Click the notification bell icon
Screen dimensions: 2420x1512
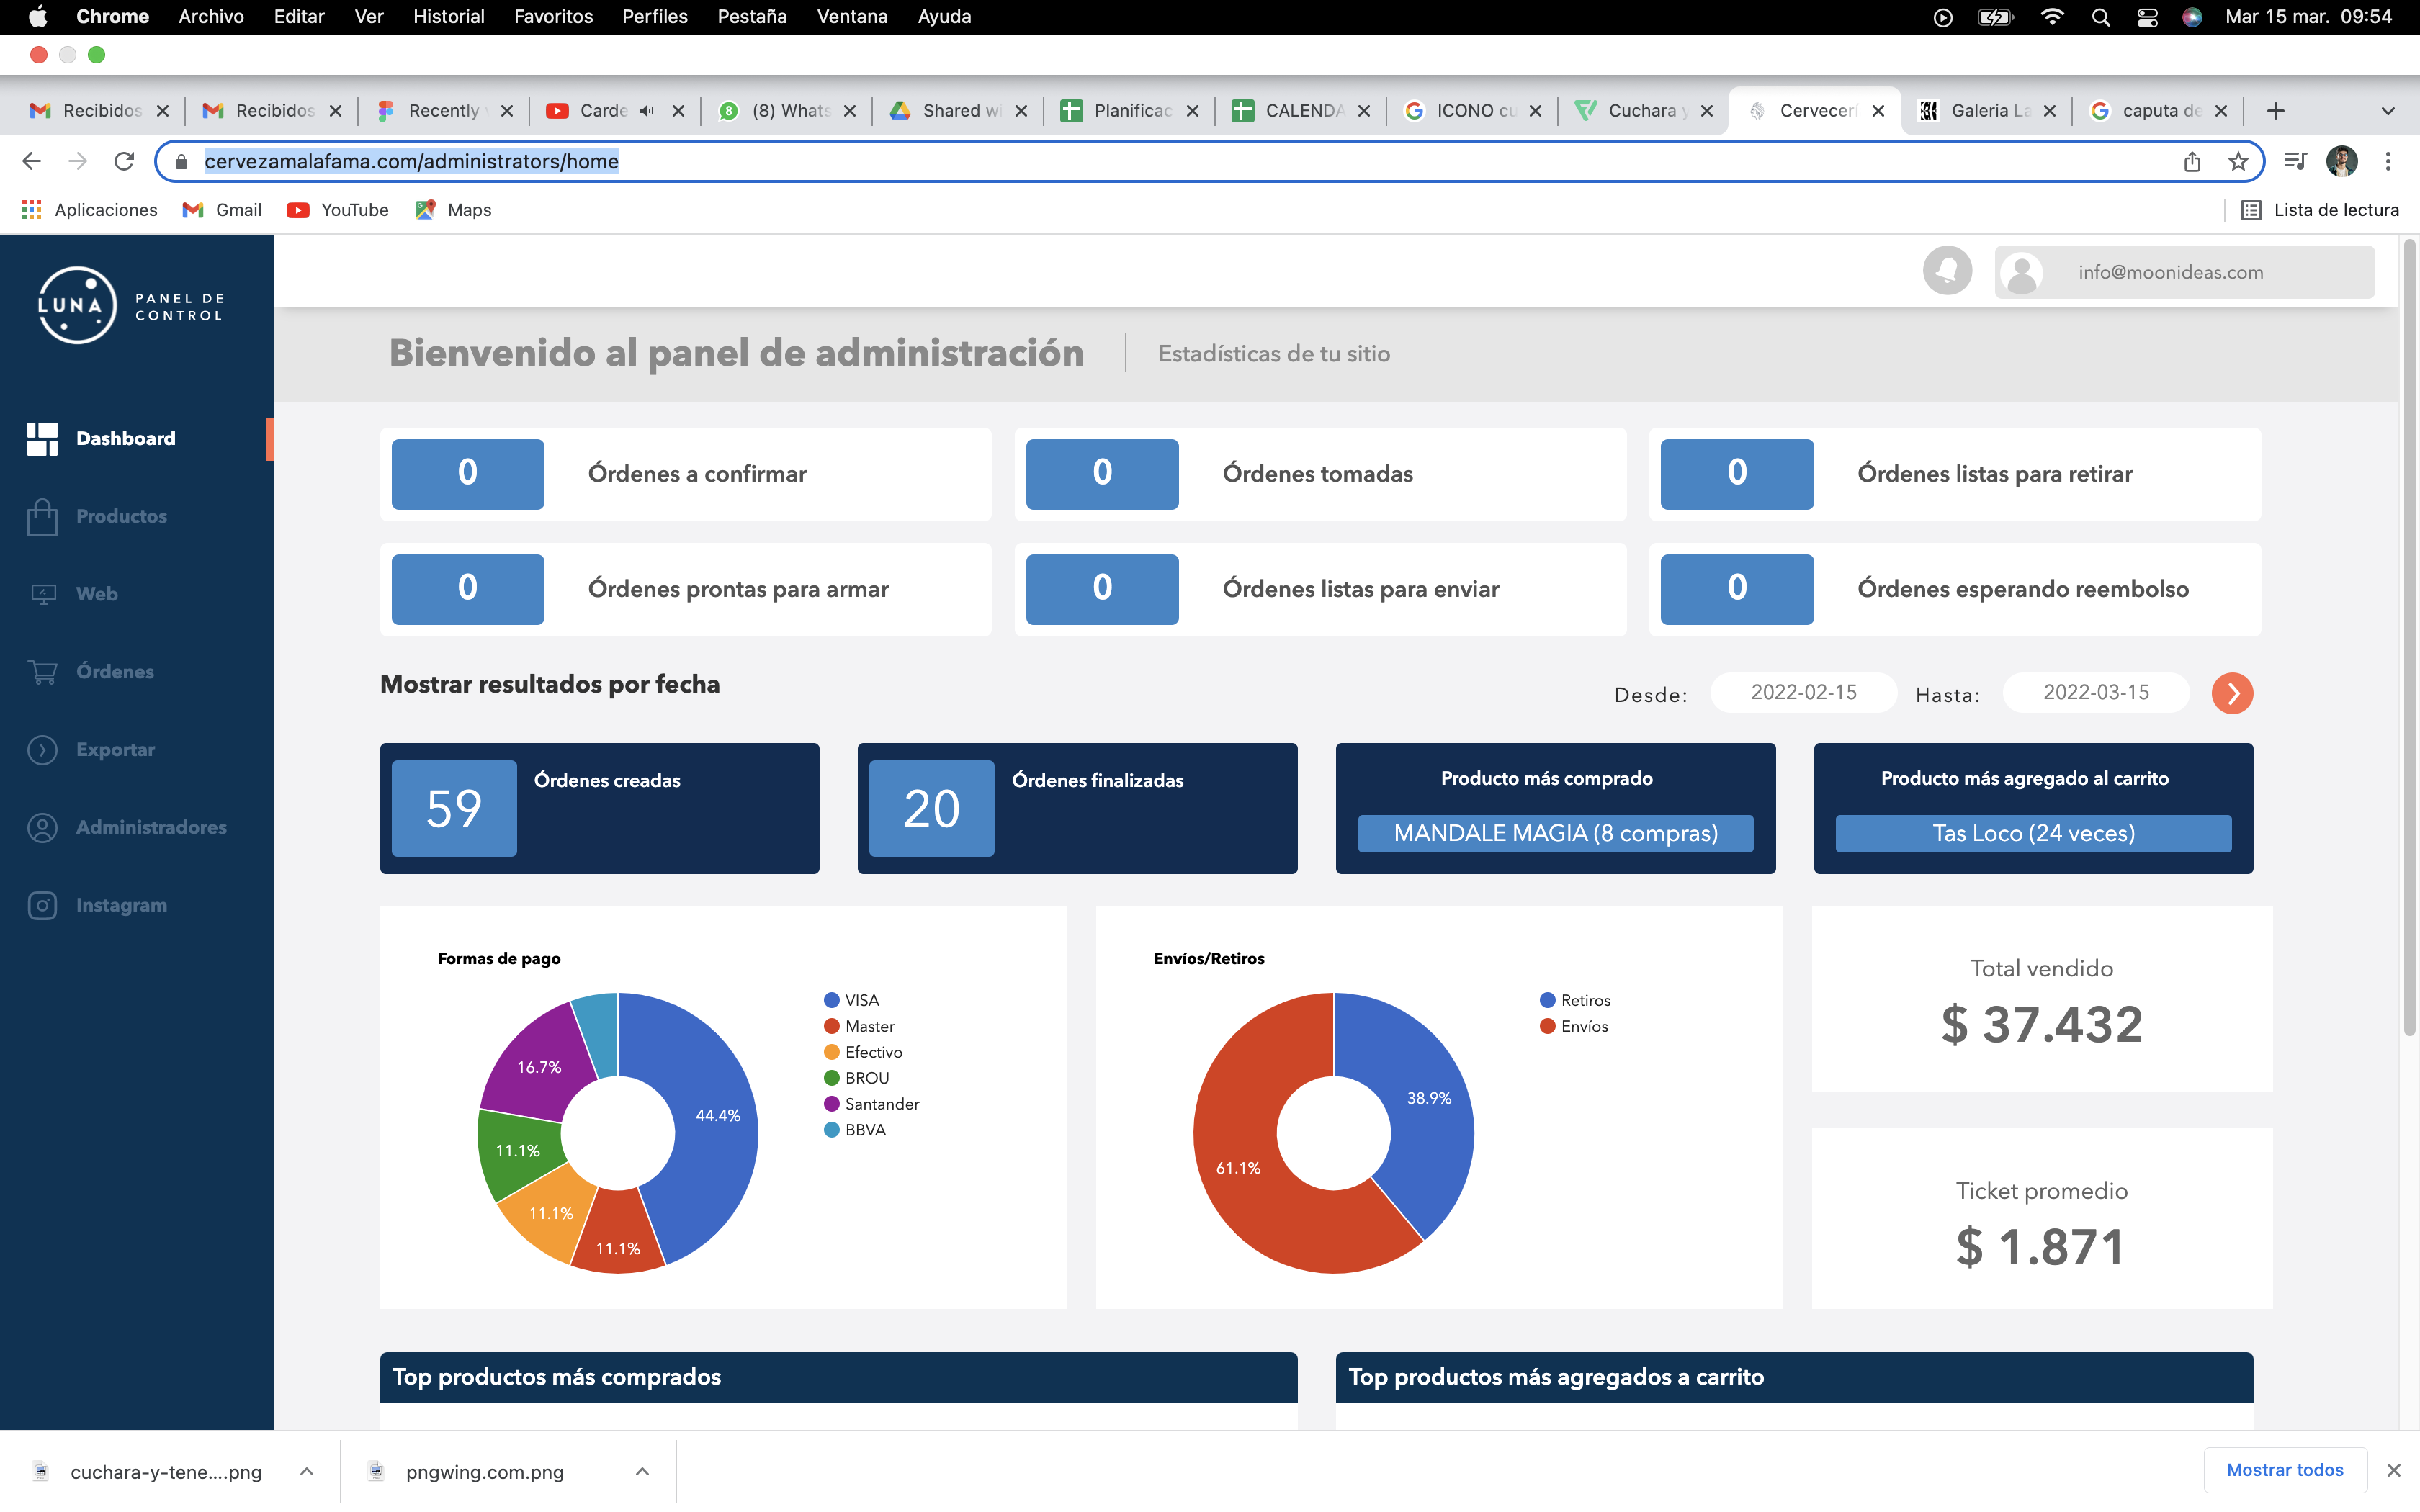pos(1946,271)
